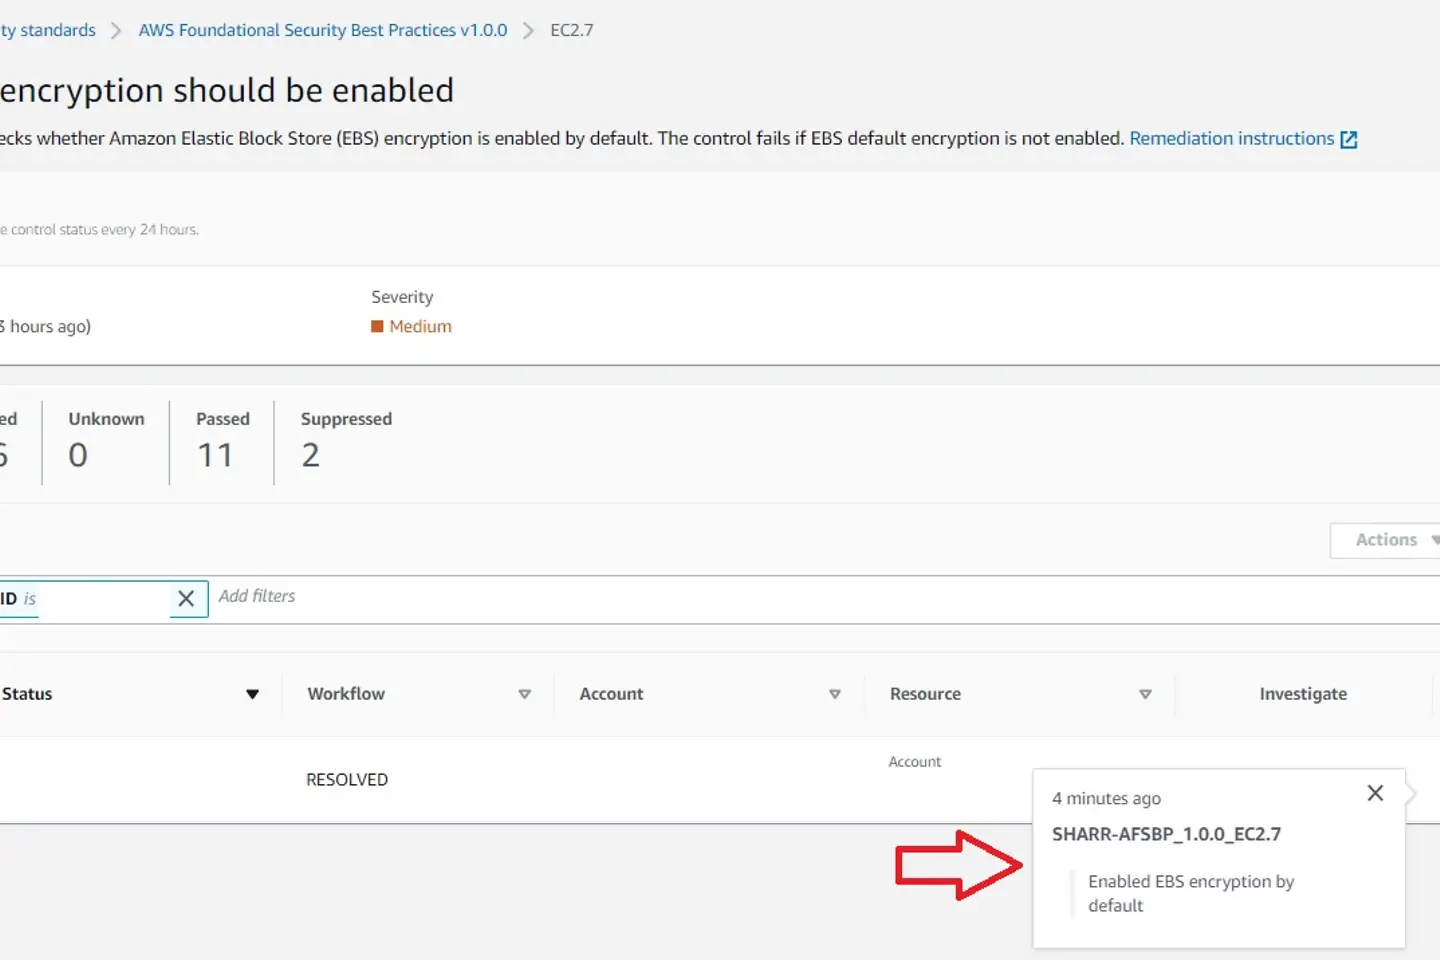Go to AWS Foundational Security Best Practices breadcrumb
The image size is (1440, 960).
click(x=323, y=30)
